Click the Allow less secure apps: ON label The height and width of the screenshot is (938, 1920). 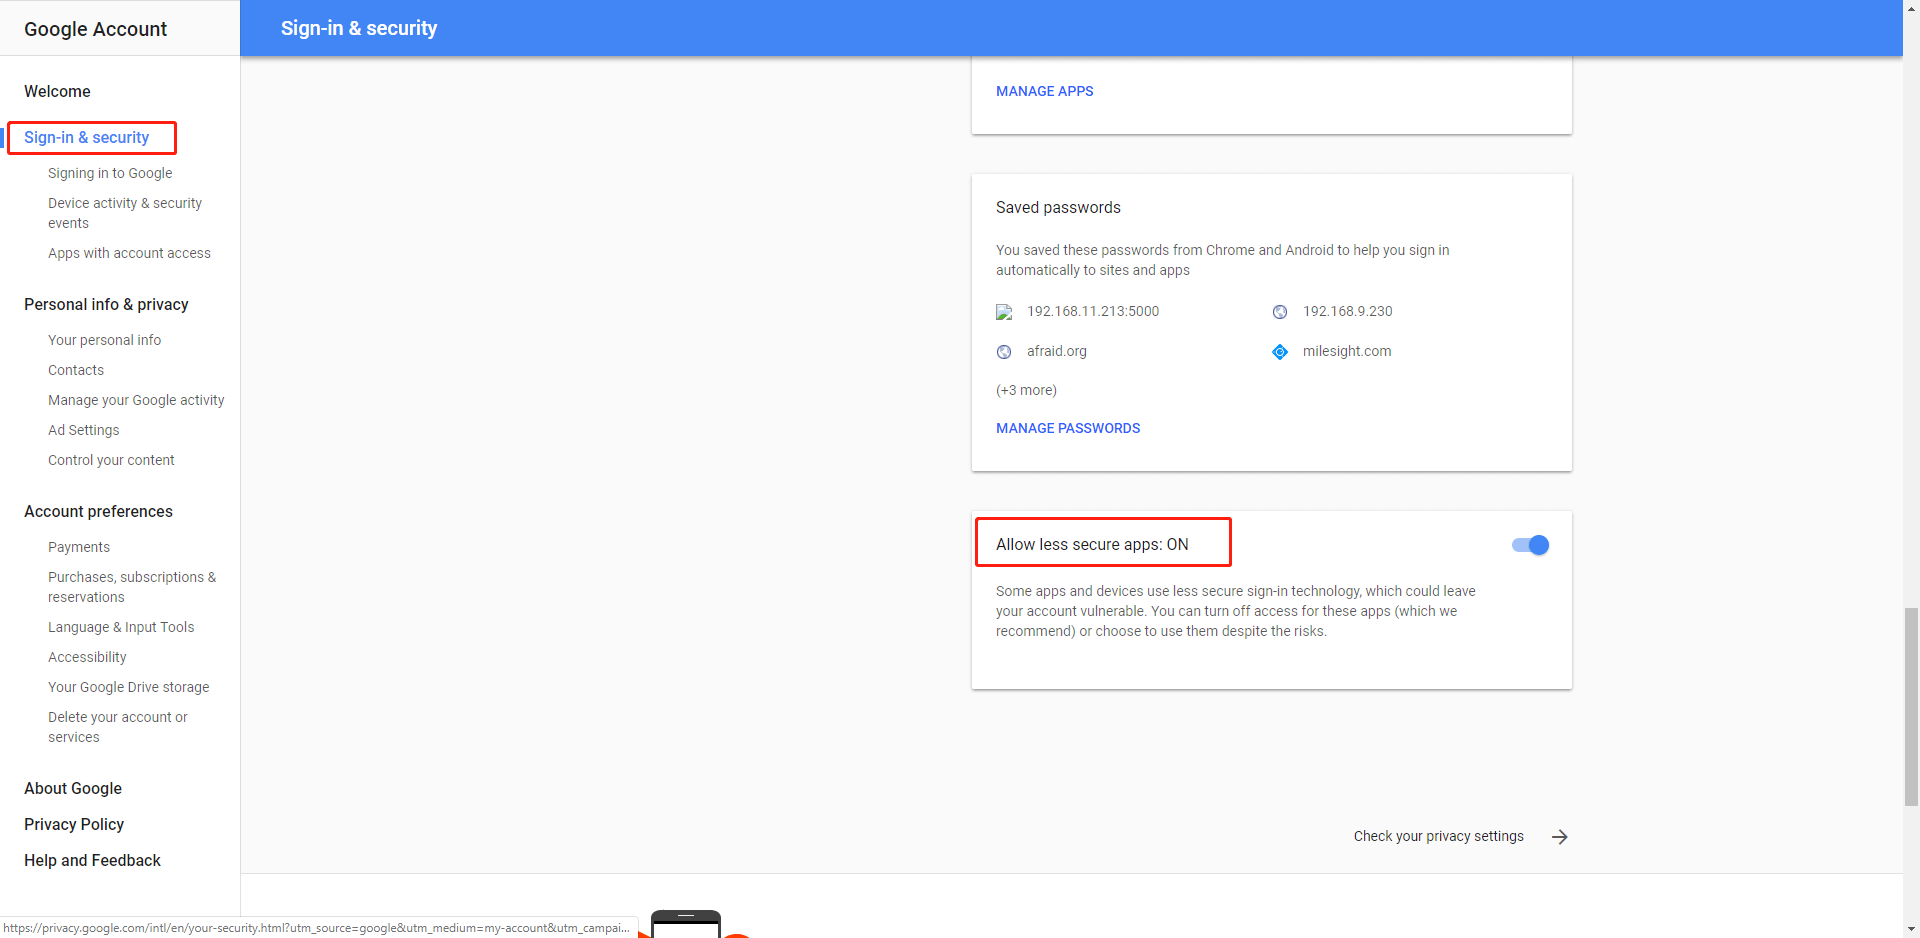click(x=1092, y=544)
